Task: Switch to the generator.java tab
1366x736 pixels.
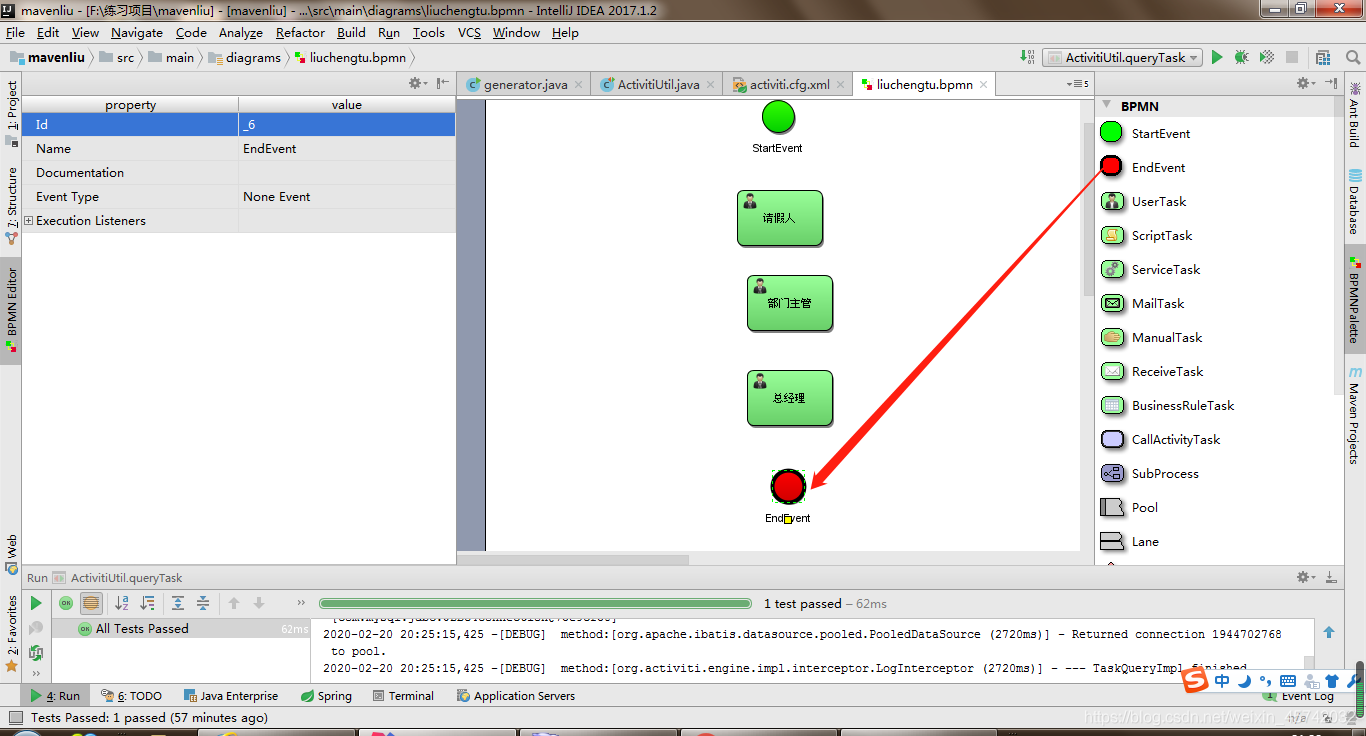Action: pyautogui.click(x=524, y=85)
